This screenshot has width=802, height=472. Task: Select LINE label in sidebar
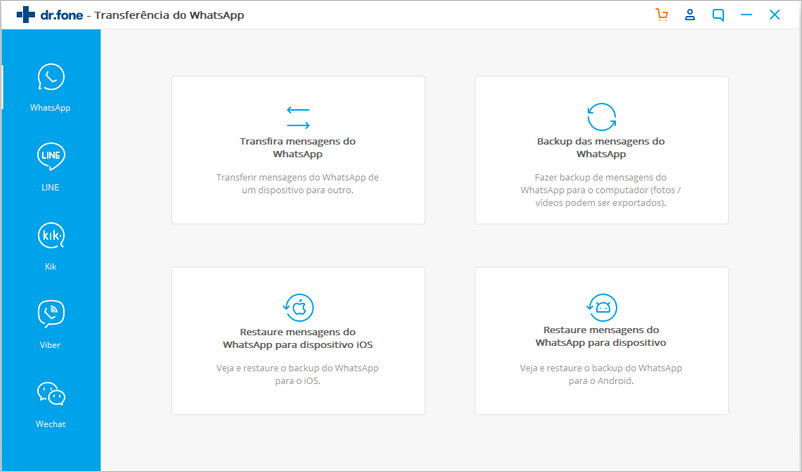(50, 187)
